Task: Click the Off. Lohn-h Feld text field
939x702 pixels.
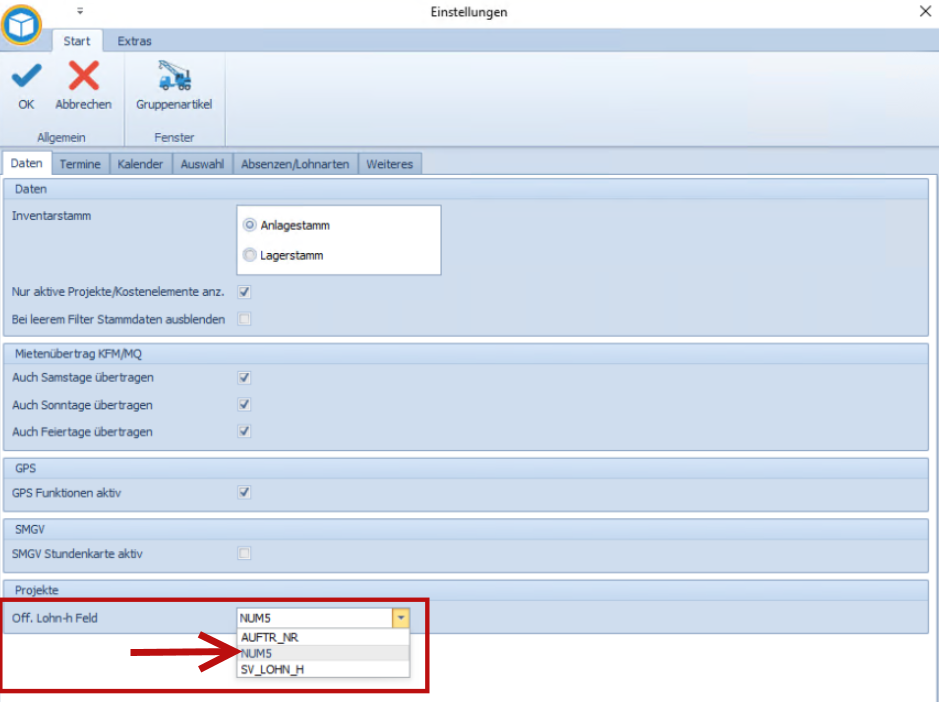Action: pyautogui.click(x=315, y=618)
